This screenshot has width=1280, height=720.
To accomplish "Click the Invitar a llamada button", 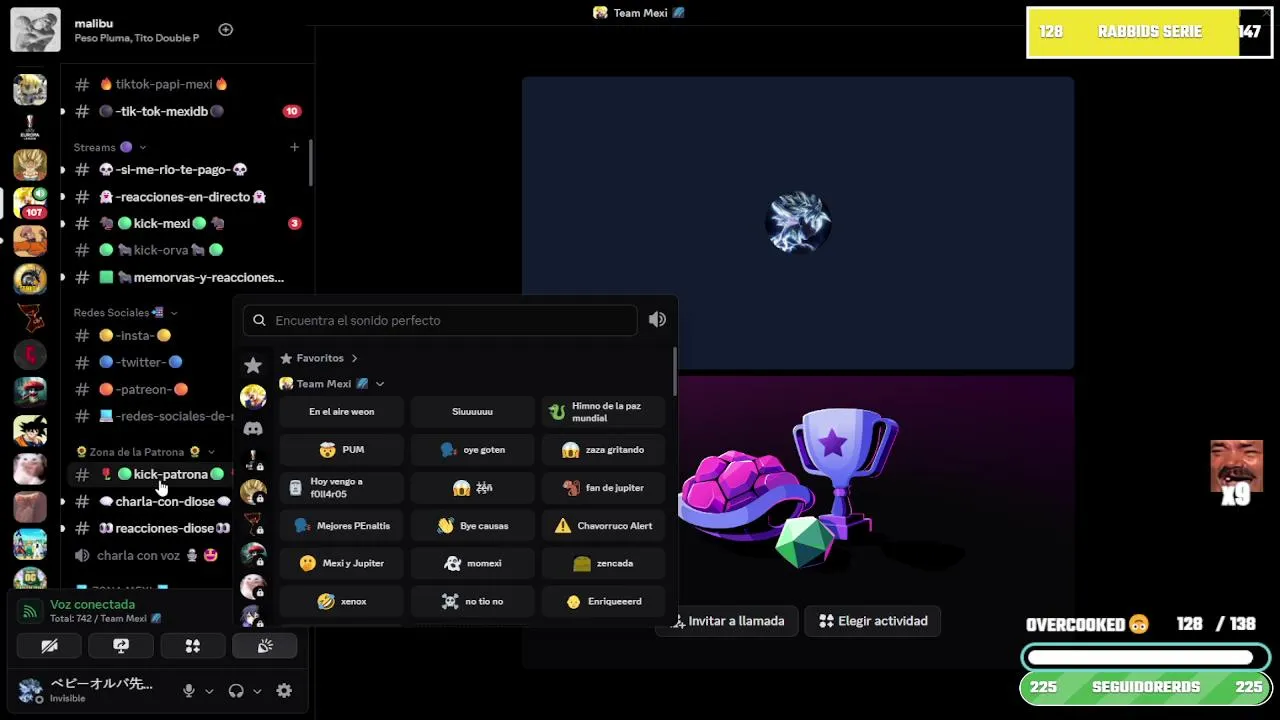I will [x=727, y=621].
